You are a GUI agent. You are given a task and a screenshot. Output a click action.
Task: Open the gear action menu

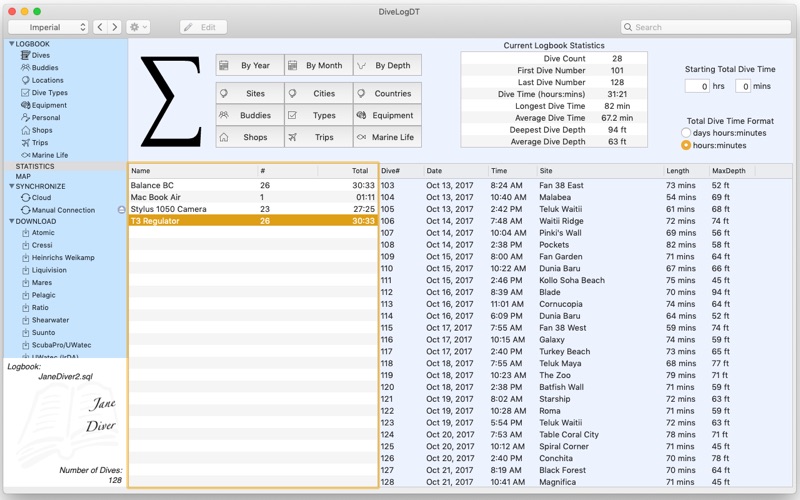coord(139,27)
